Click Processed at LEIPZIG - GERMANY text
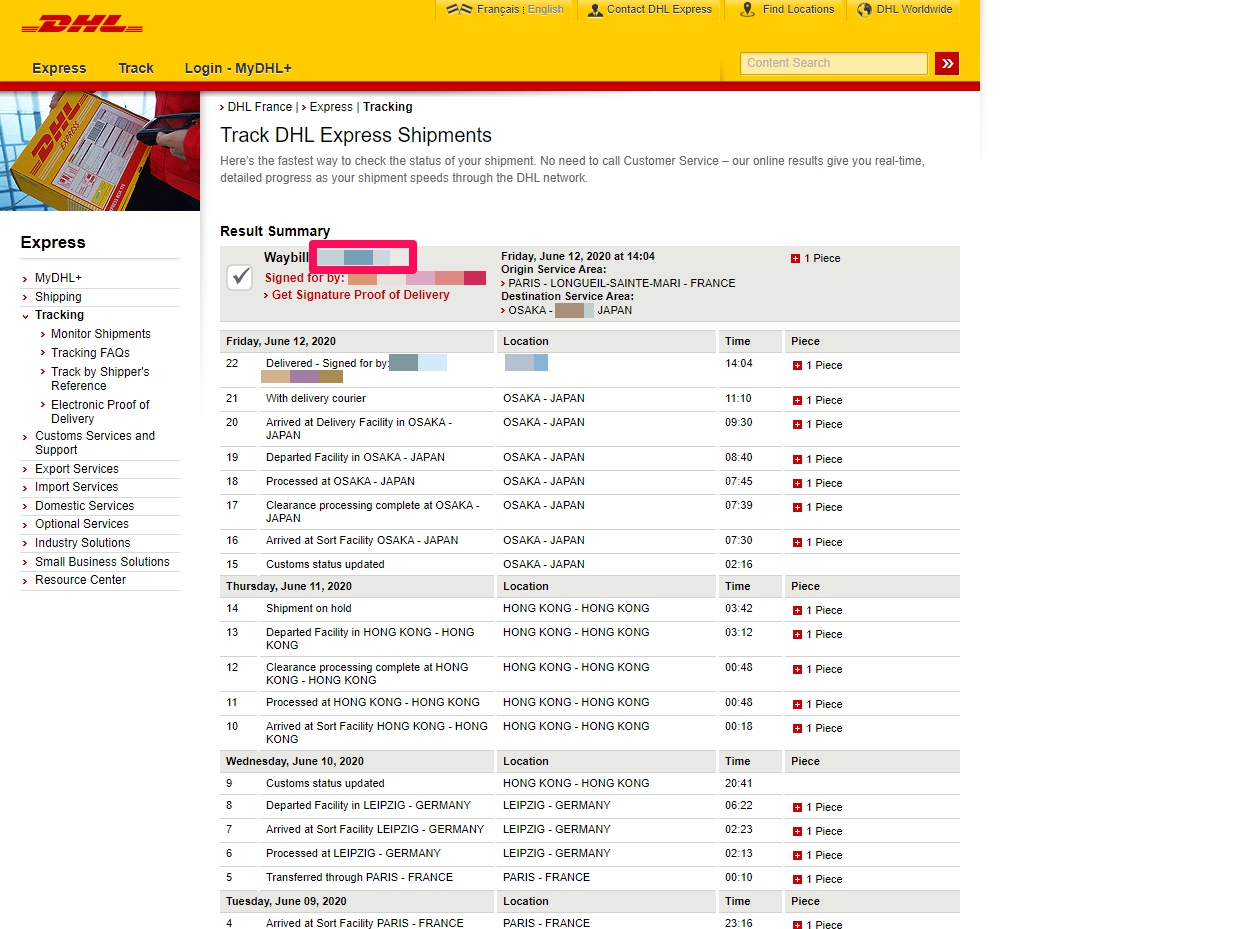The width and height of the screenshot is (1241, 929). 353,854
